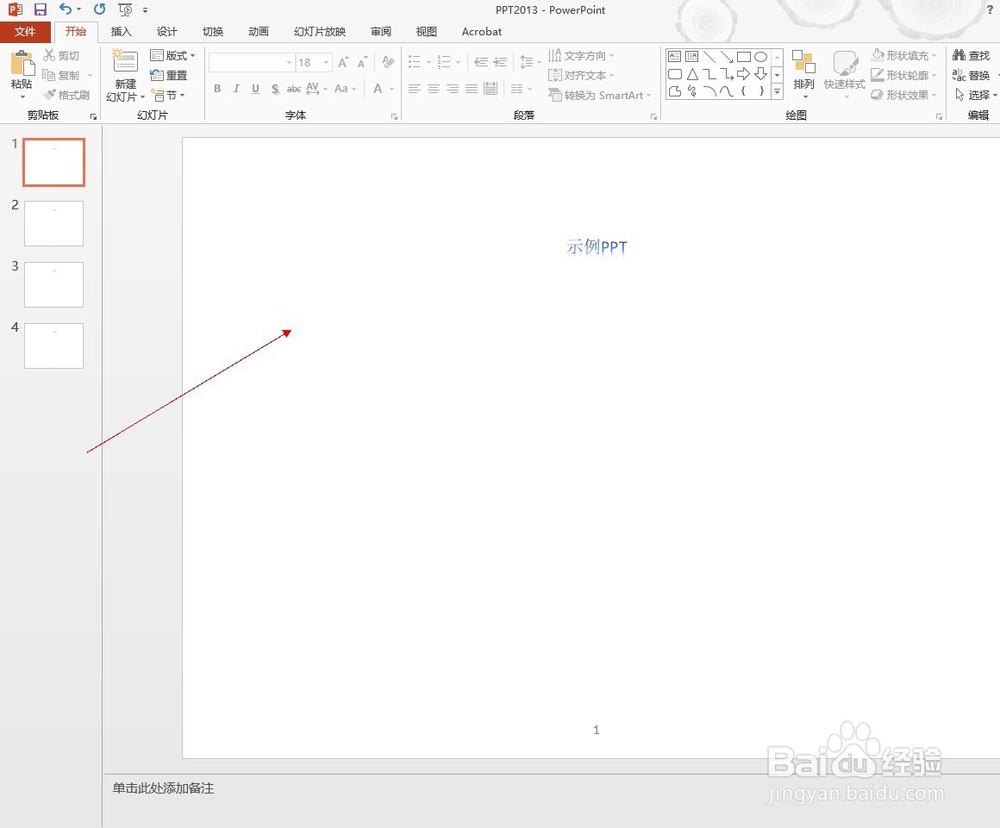Open the font name combo box

coord(251,62)
